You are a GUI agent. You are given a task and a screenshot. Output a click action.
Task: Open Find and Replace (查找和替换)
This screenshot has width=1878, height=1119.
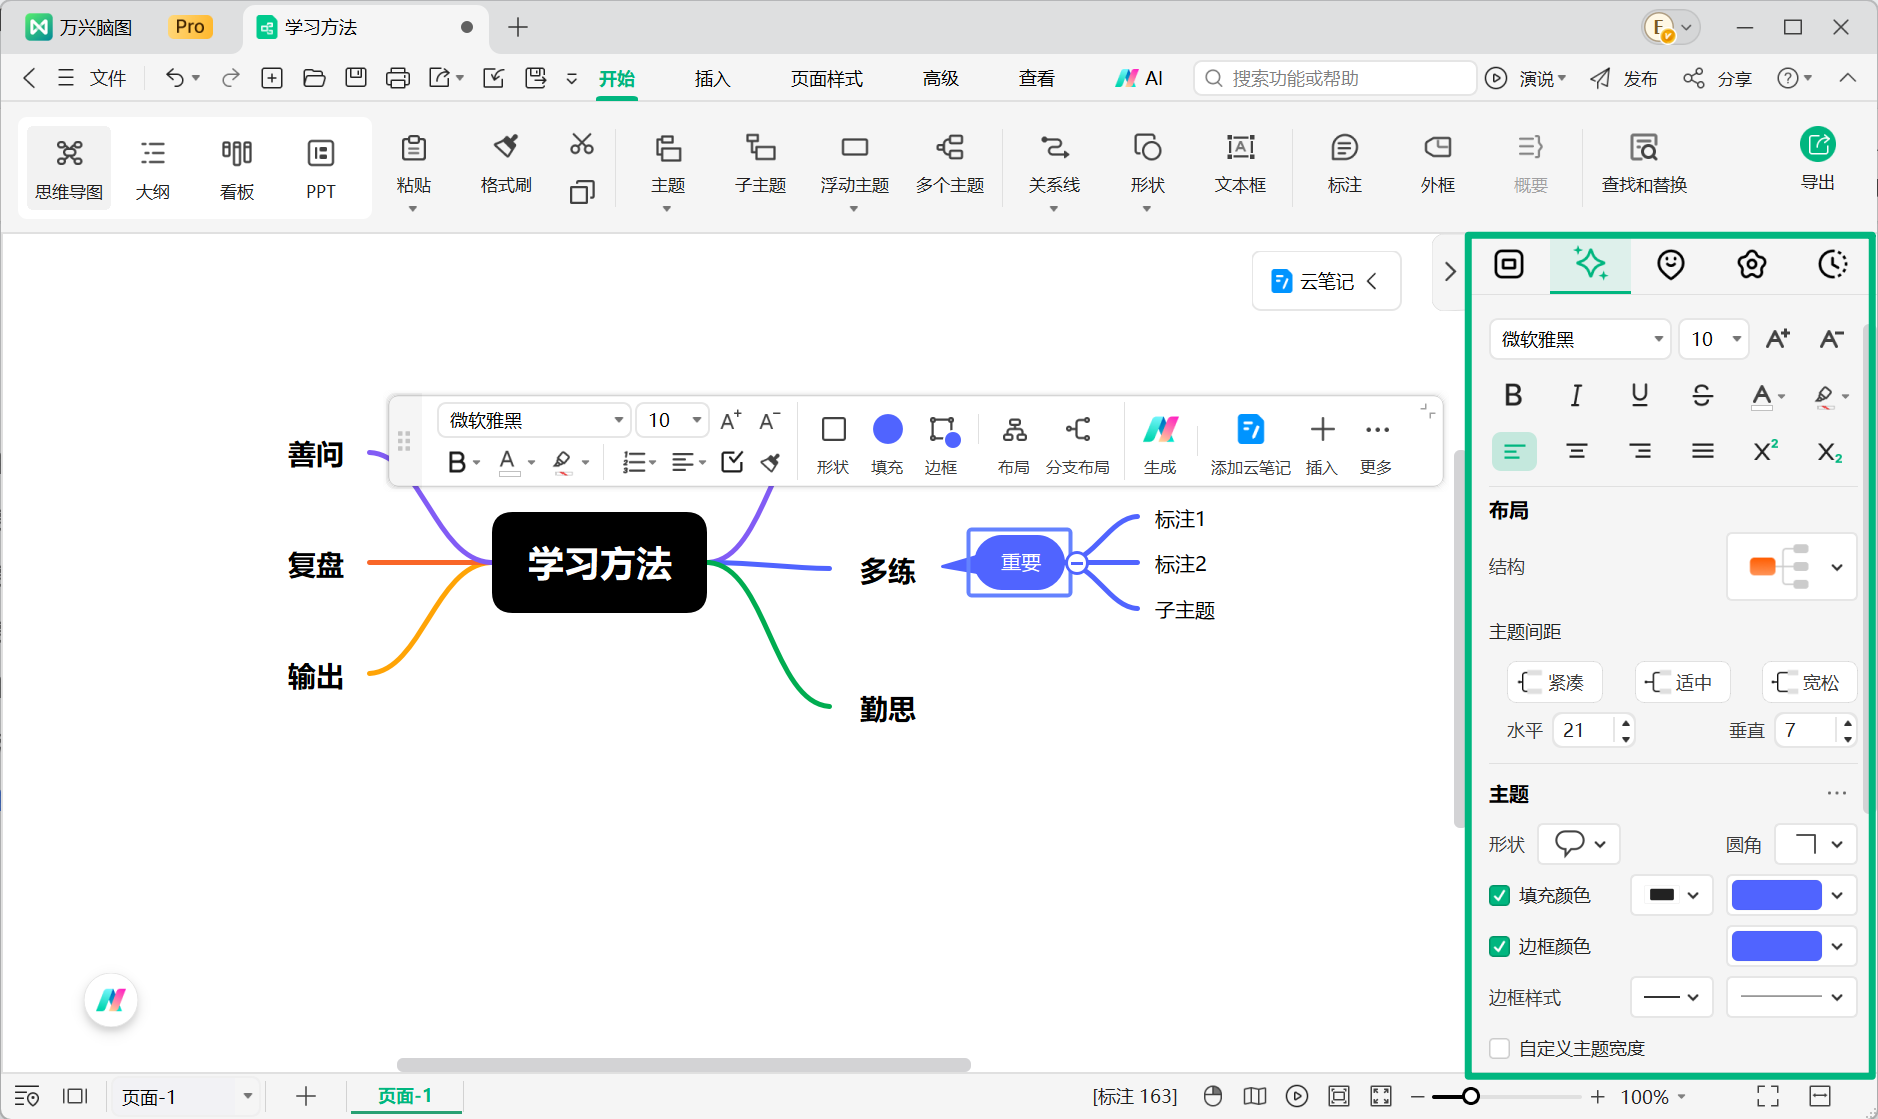1644,163
